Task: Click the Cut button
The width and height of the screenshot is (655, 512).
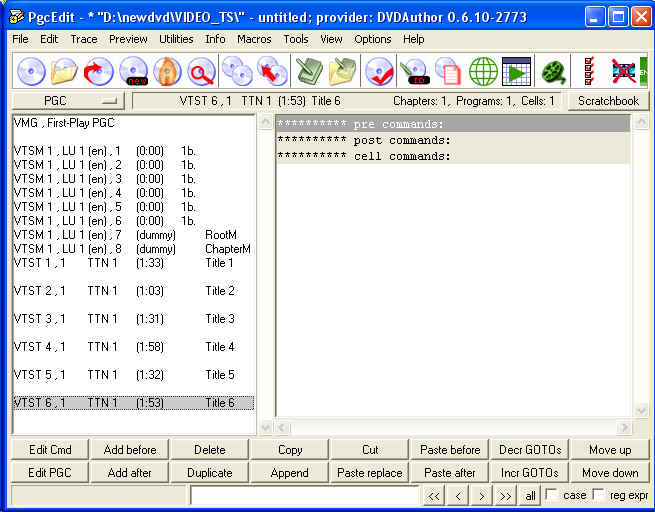Action: click(370, 450)
